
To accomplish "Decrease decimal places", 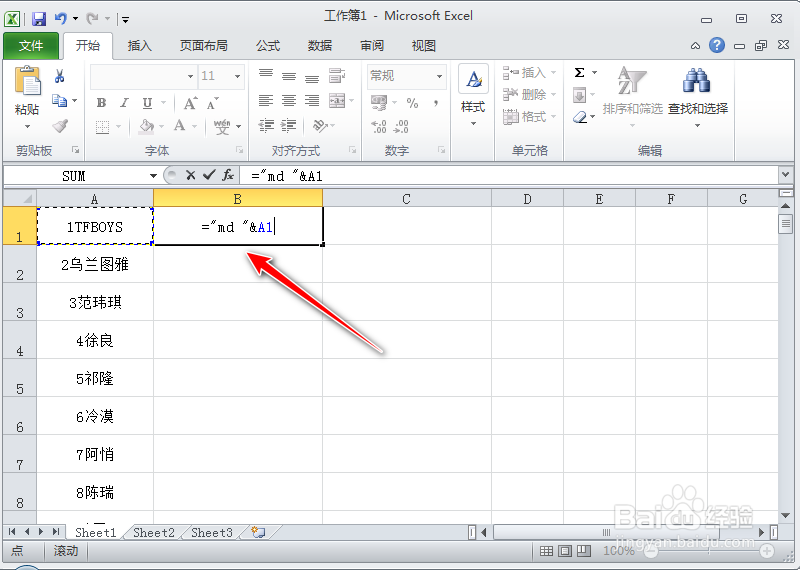I will [402, 126].
